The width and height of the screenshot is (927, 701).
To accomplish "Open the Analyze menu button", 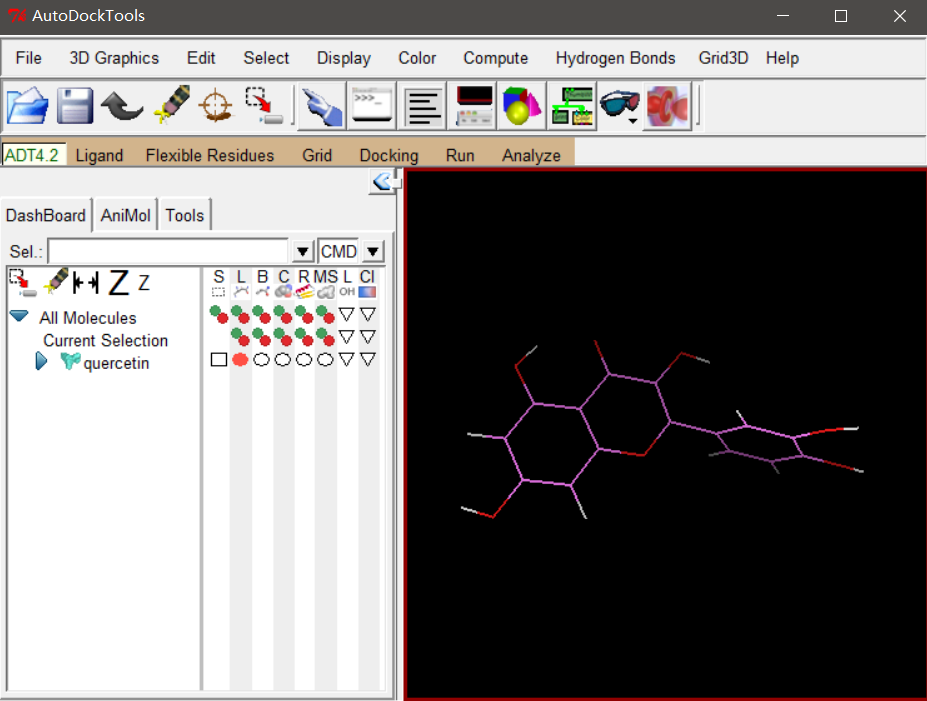I will click(531, 155).
